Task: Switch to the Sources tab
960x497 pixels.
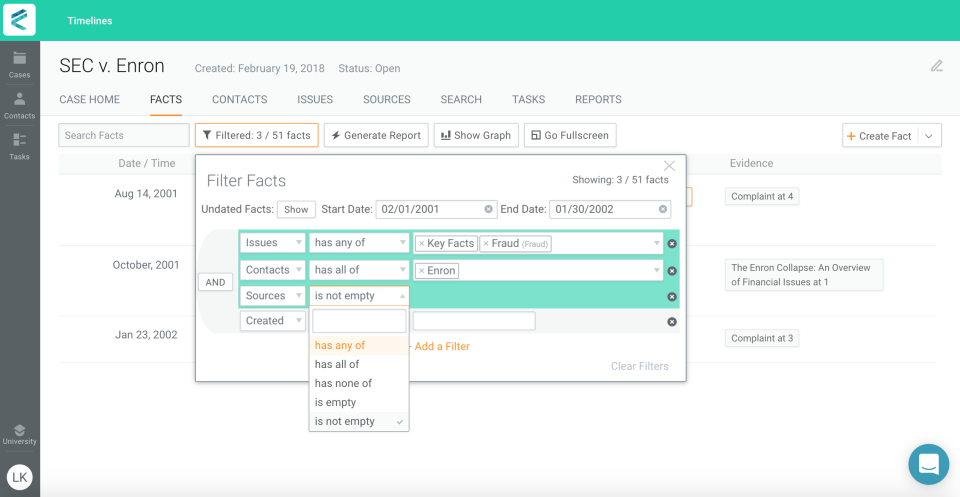Action: [387, 99]
